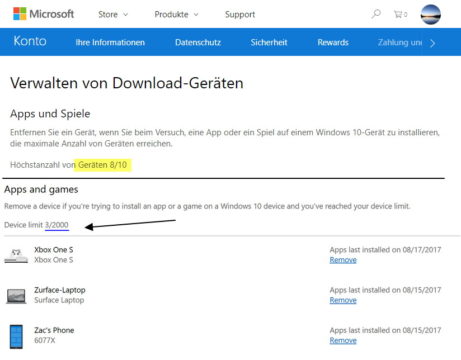461x360 pixels.
Task: Open the Support menu item
Action: [240, 14]
